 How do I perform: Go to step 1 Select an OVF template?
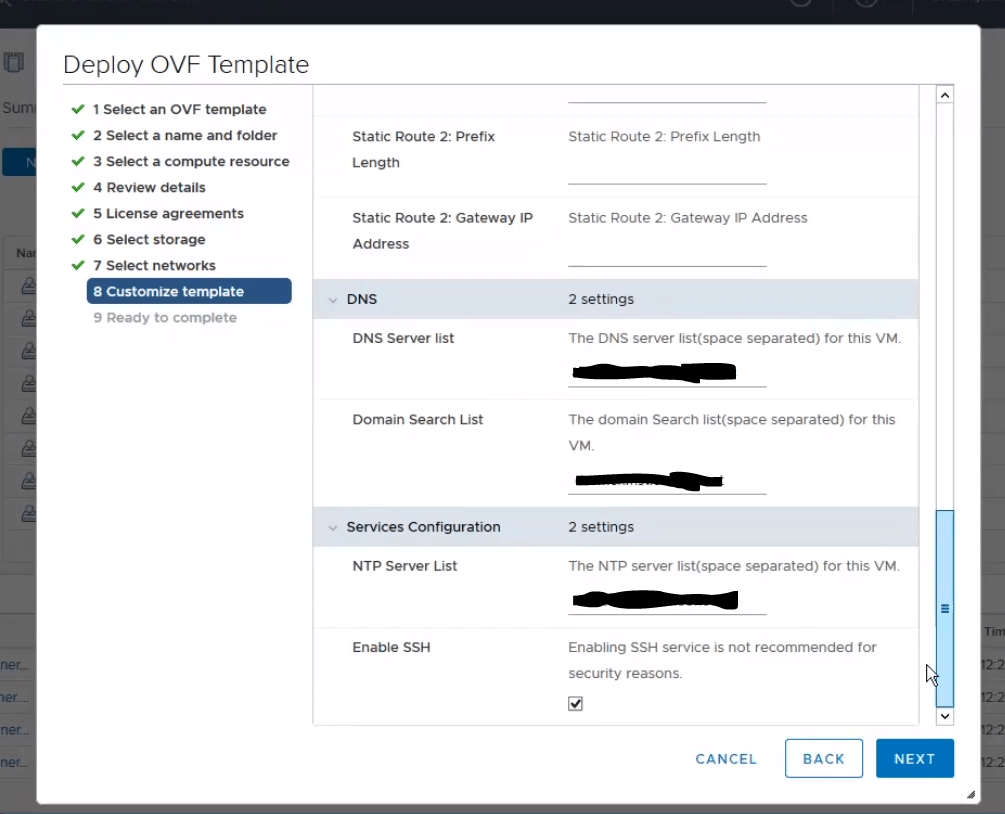[x=179, y=109]
